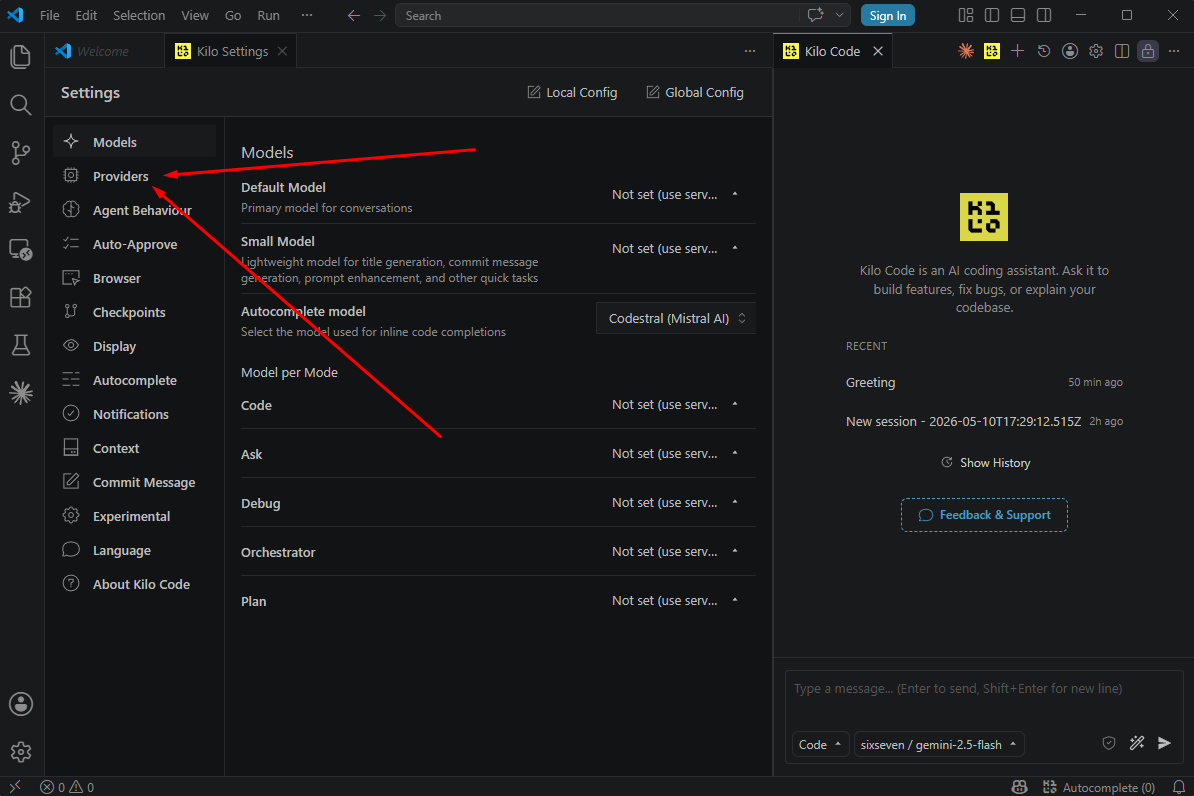
Task: Click Feedback & Support button
Action: point(985,515)
